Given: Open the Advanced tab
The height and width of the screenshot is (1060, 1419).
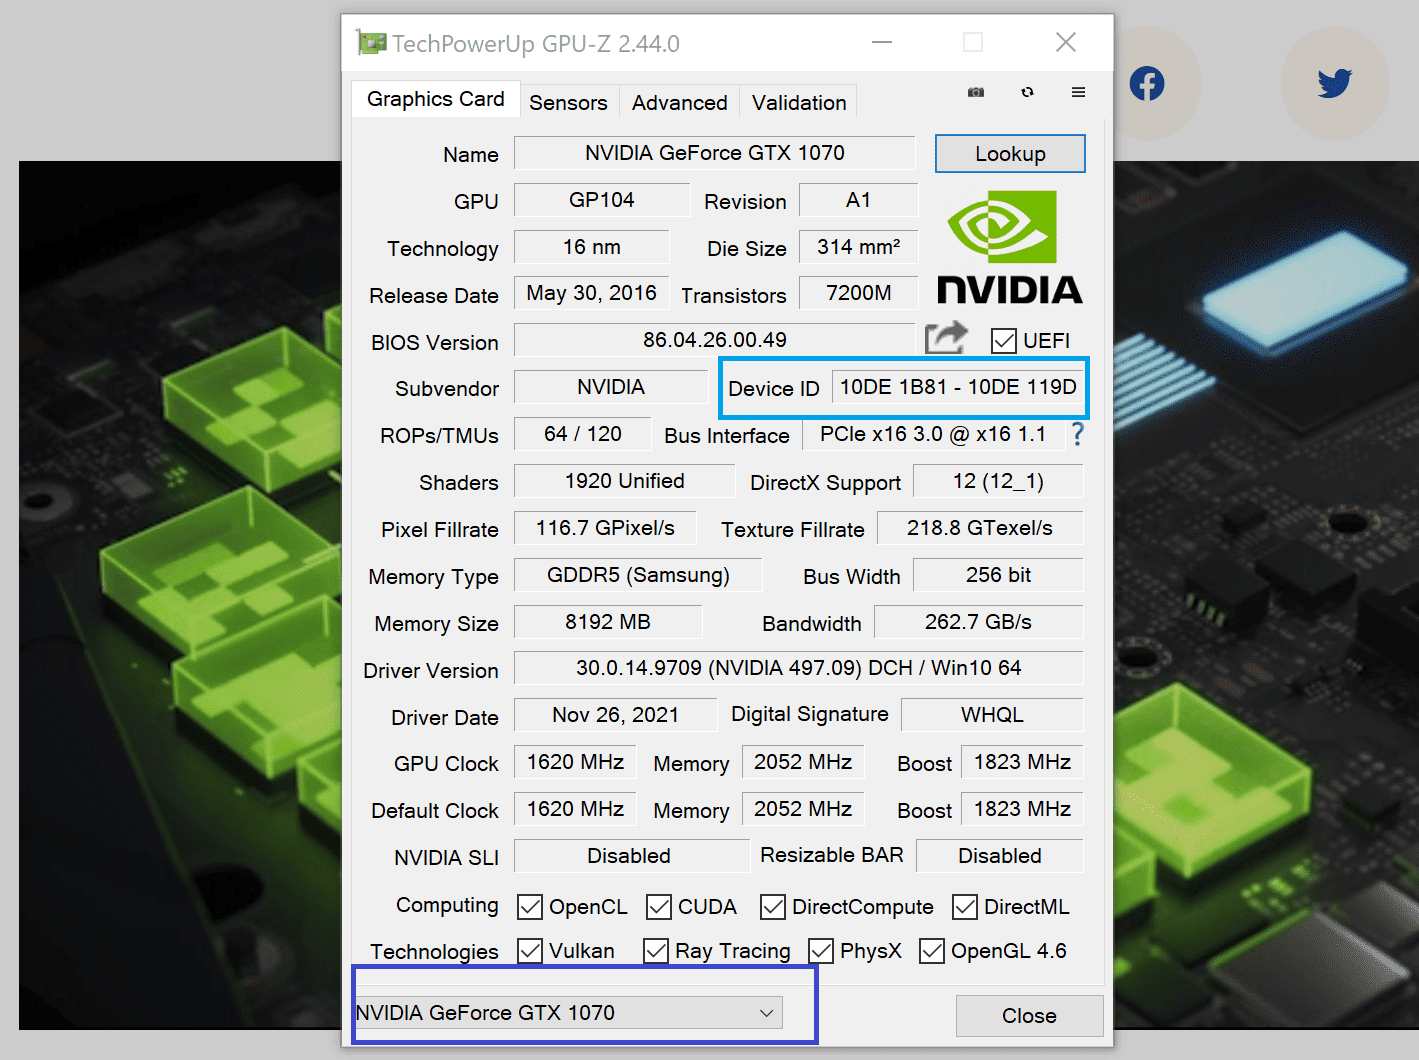Looking at the screenshot, I should click(x=679, y=103).
